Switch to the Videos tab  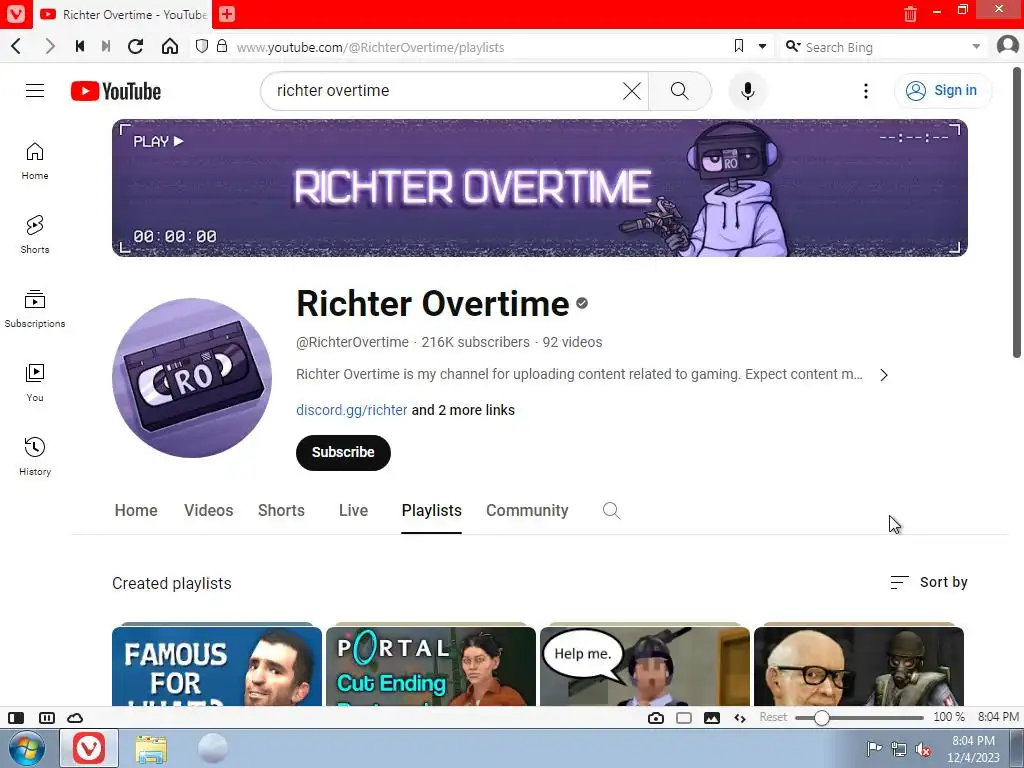click(208, 511)
